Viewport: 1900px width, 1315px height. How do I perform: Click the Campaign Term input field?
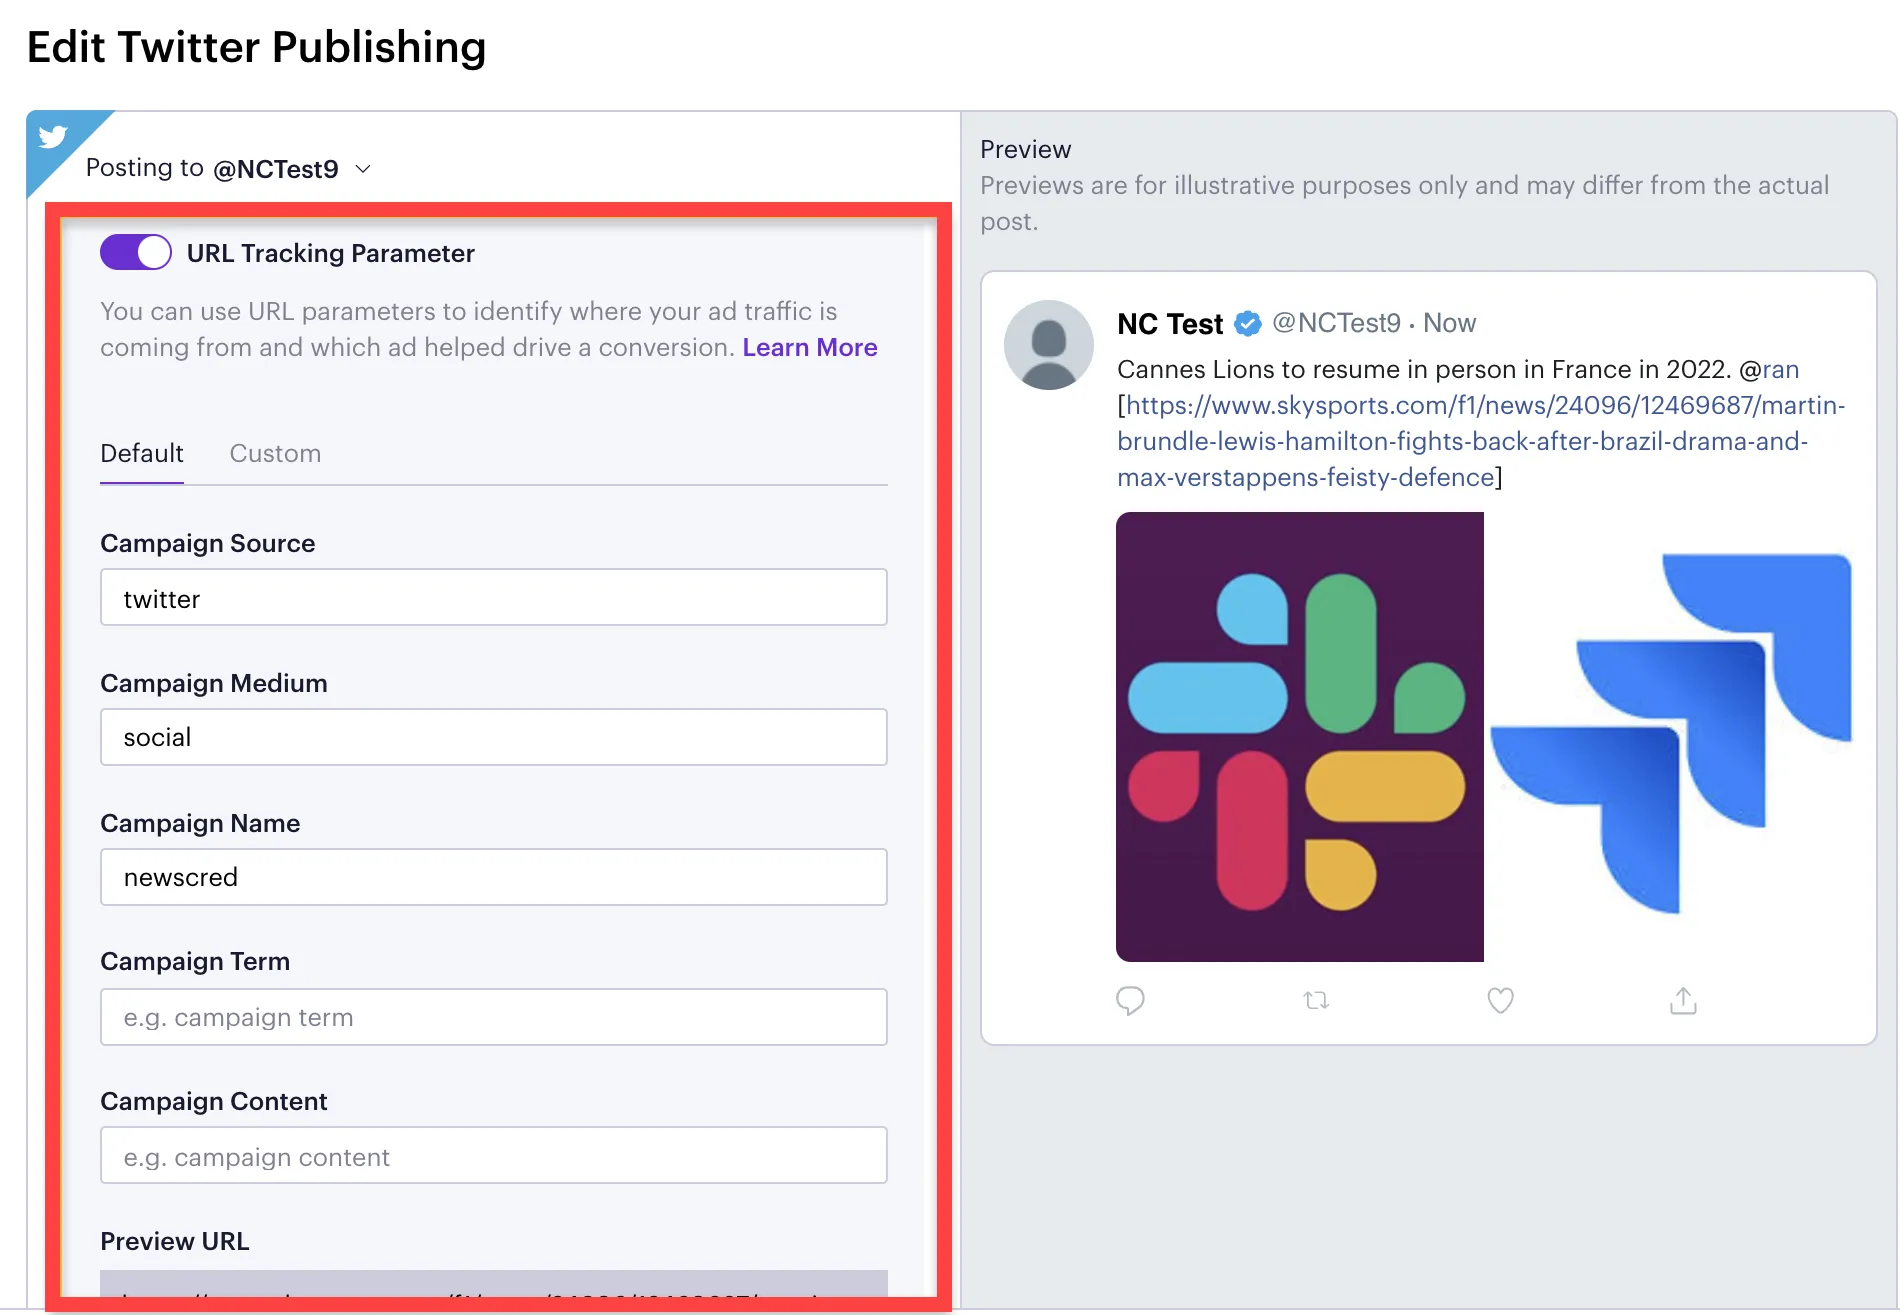[494, 1017]
